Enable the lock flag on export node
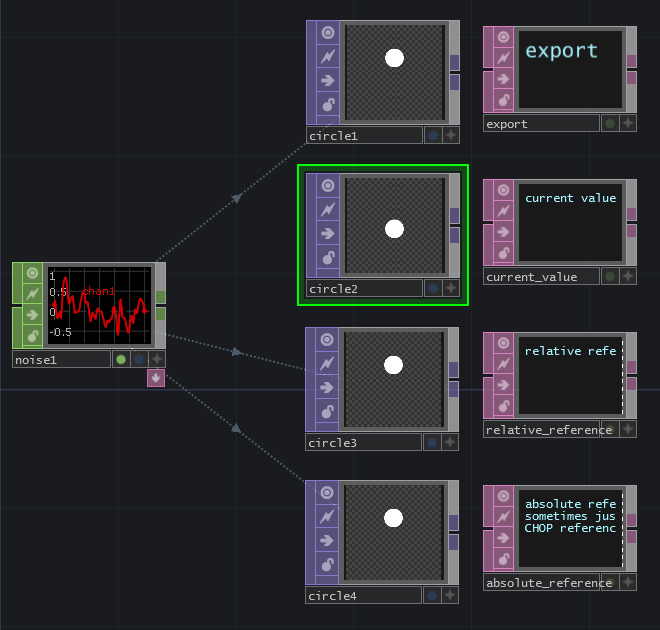 [x=504, y=99]
